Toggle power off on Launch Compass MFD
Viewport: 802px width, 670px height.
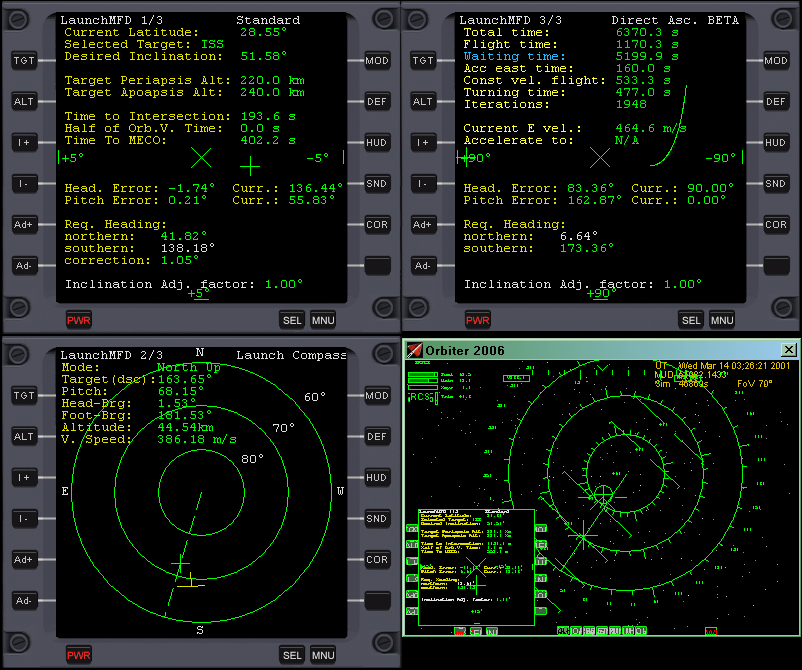click(78, 655)
